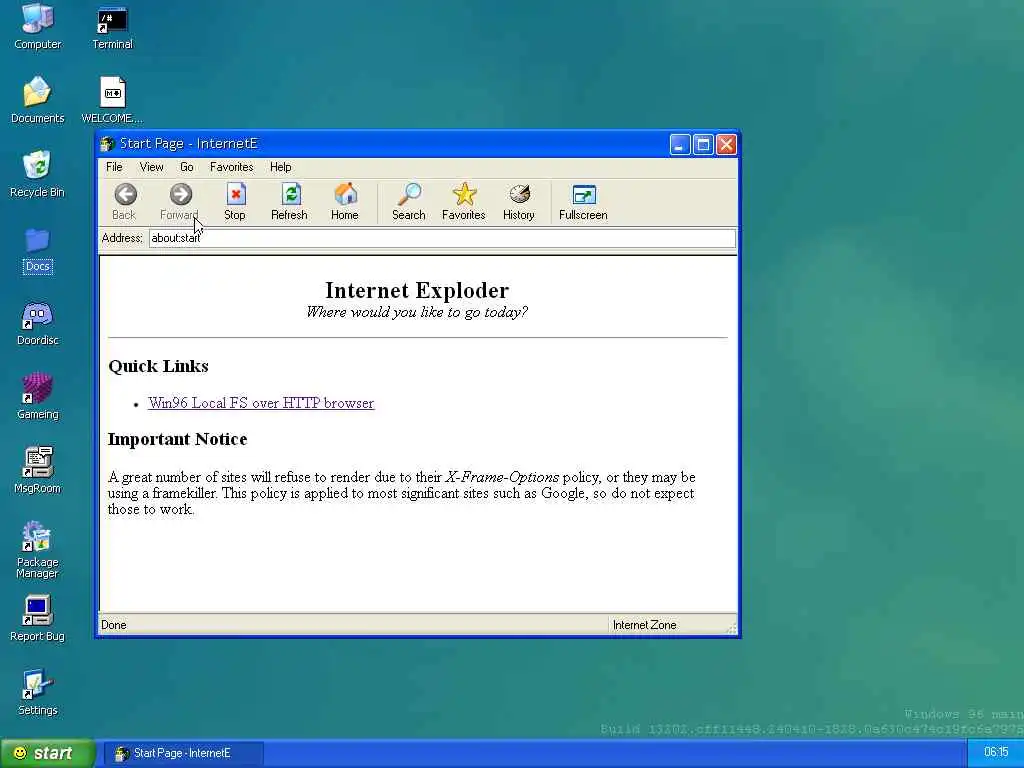
Task: Open the Settings desktop shortcut
Action: click(37, 685)
